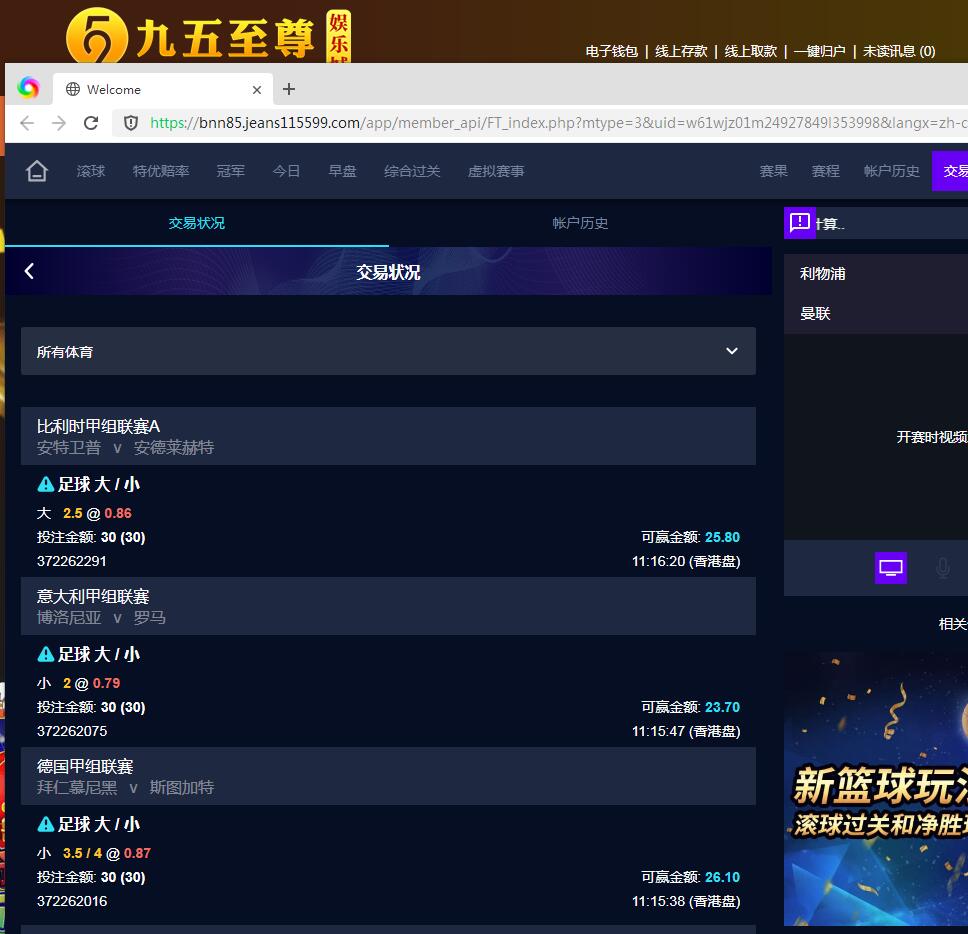This screenshot has width=968, height=934.
Task: Click the 意大利甲组联赛 match header
Action: [x=388, y=606]
